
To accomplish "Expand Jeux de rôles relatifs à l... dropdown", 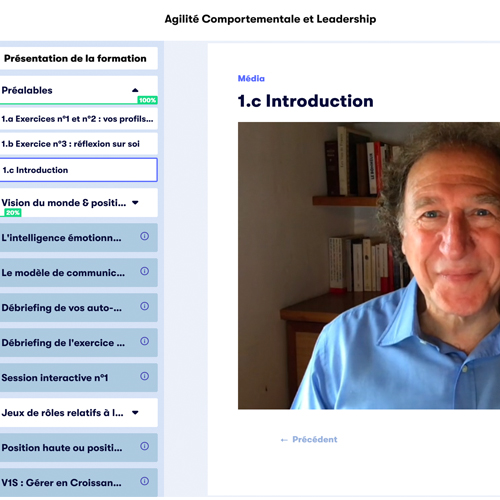I will coord(135,412).
